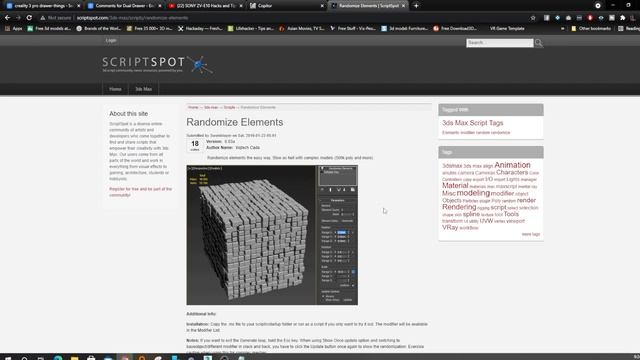Open the red extension icon in toolbar

590,18
